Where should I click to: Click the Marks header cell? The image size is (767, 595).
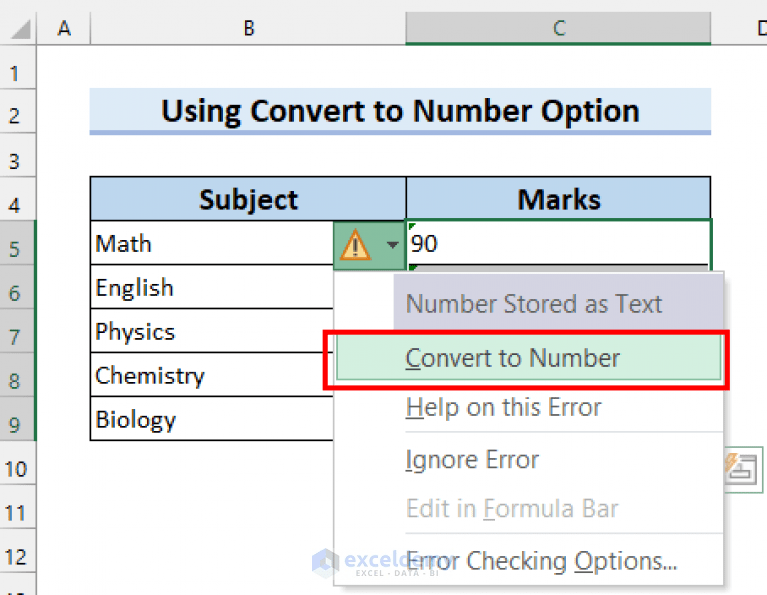coord(558,199)
